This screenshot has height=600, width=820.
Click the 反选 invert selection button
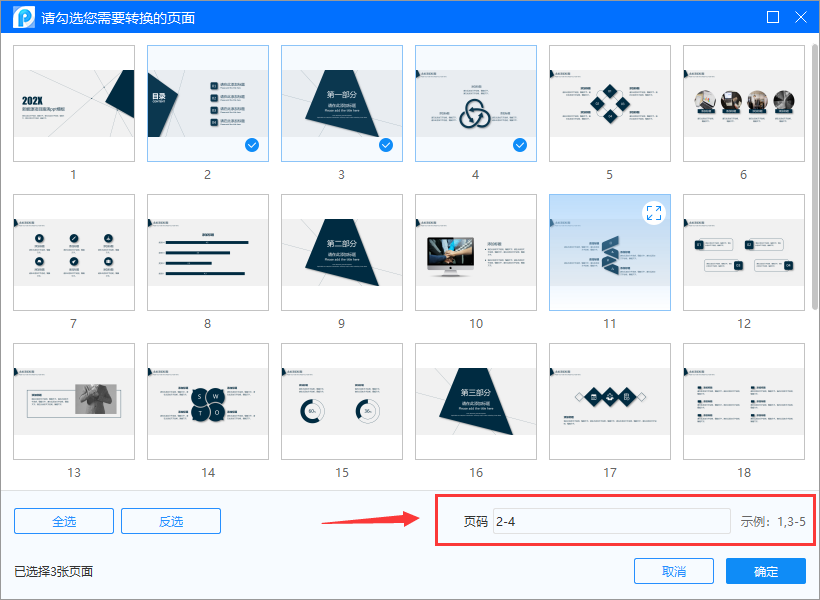point(171,521)
